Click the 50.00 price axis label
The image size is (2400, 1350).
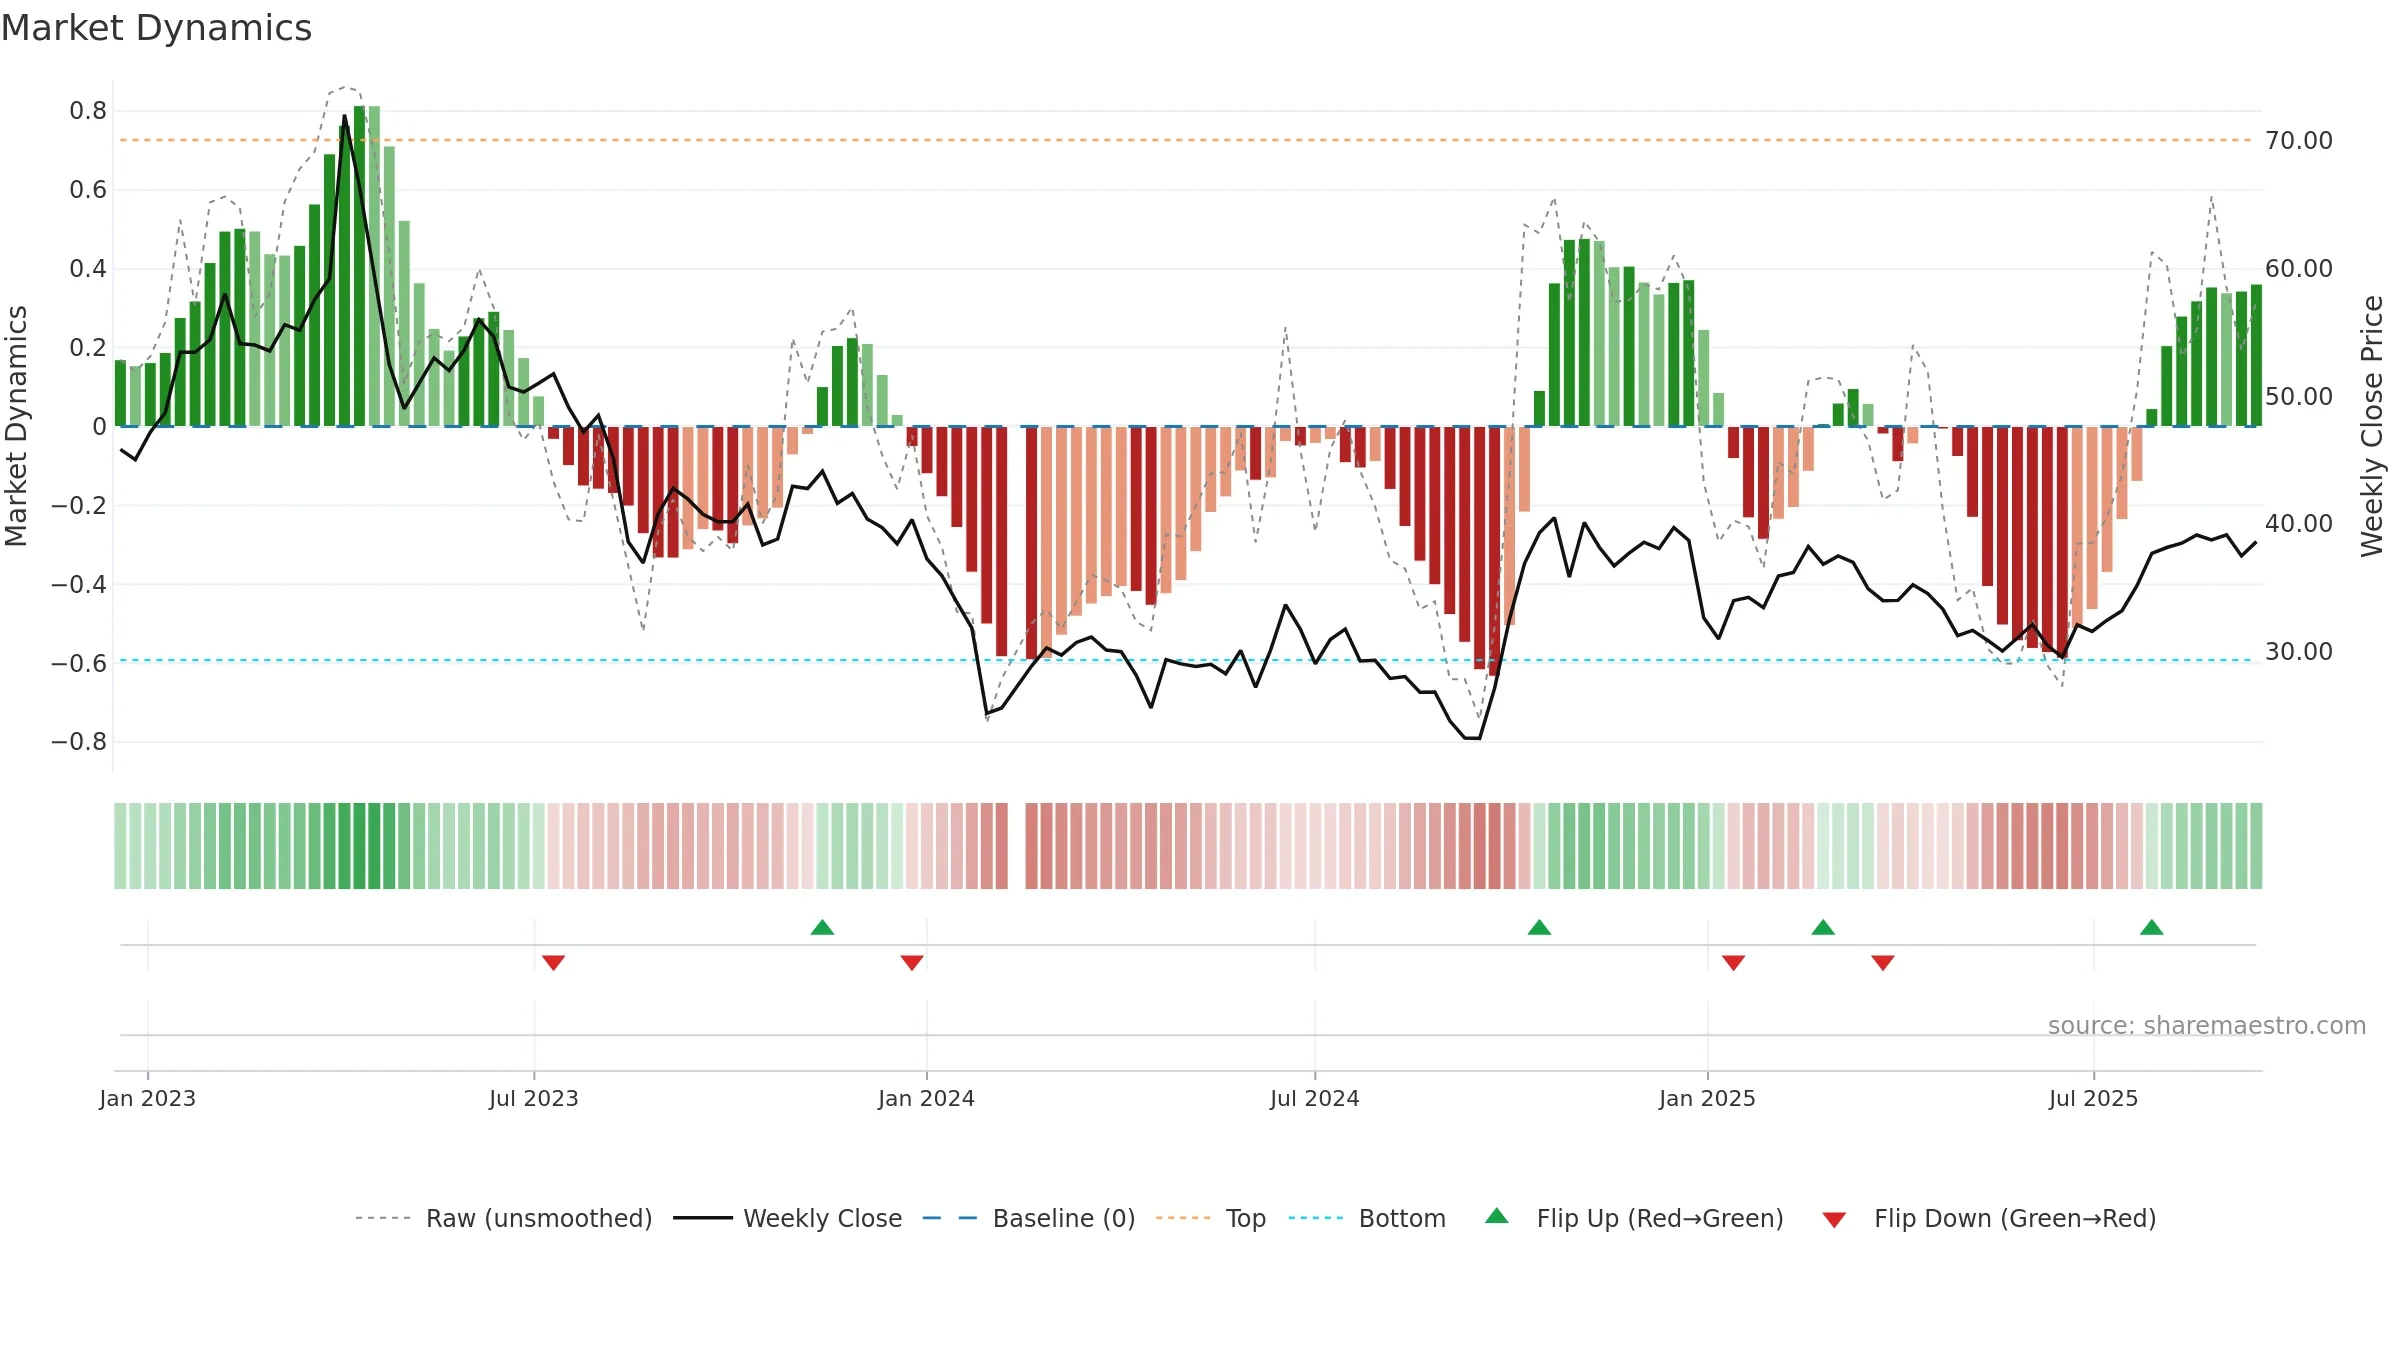click(x=2299, y=397)
